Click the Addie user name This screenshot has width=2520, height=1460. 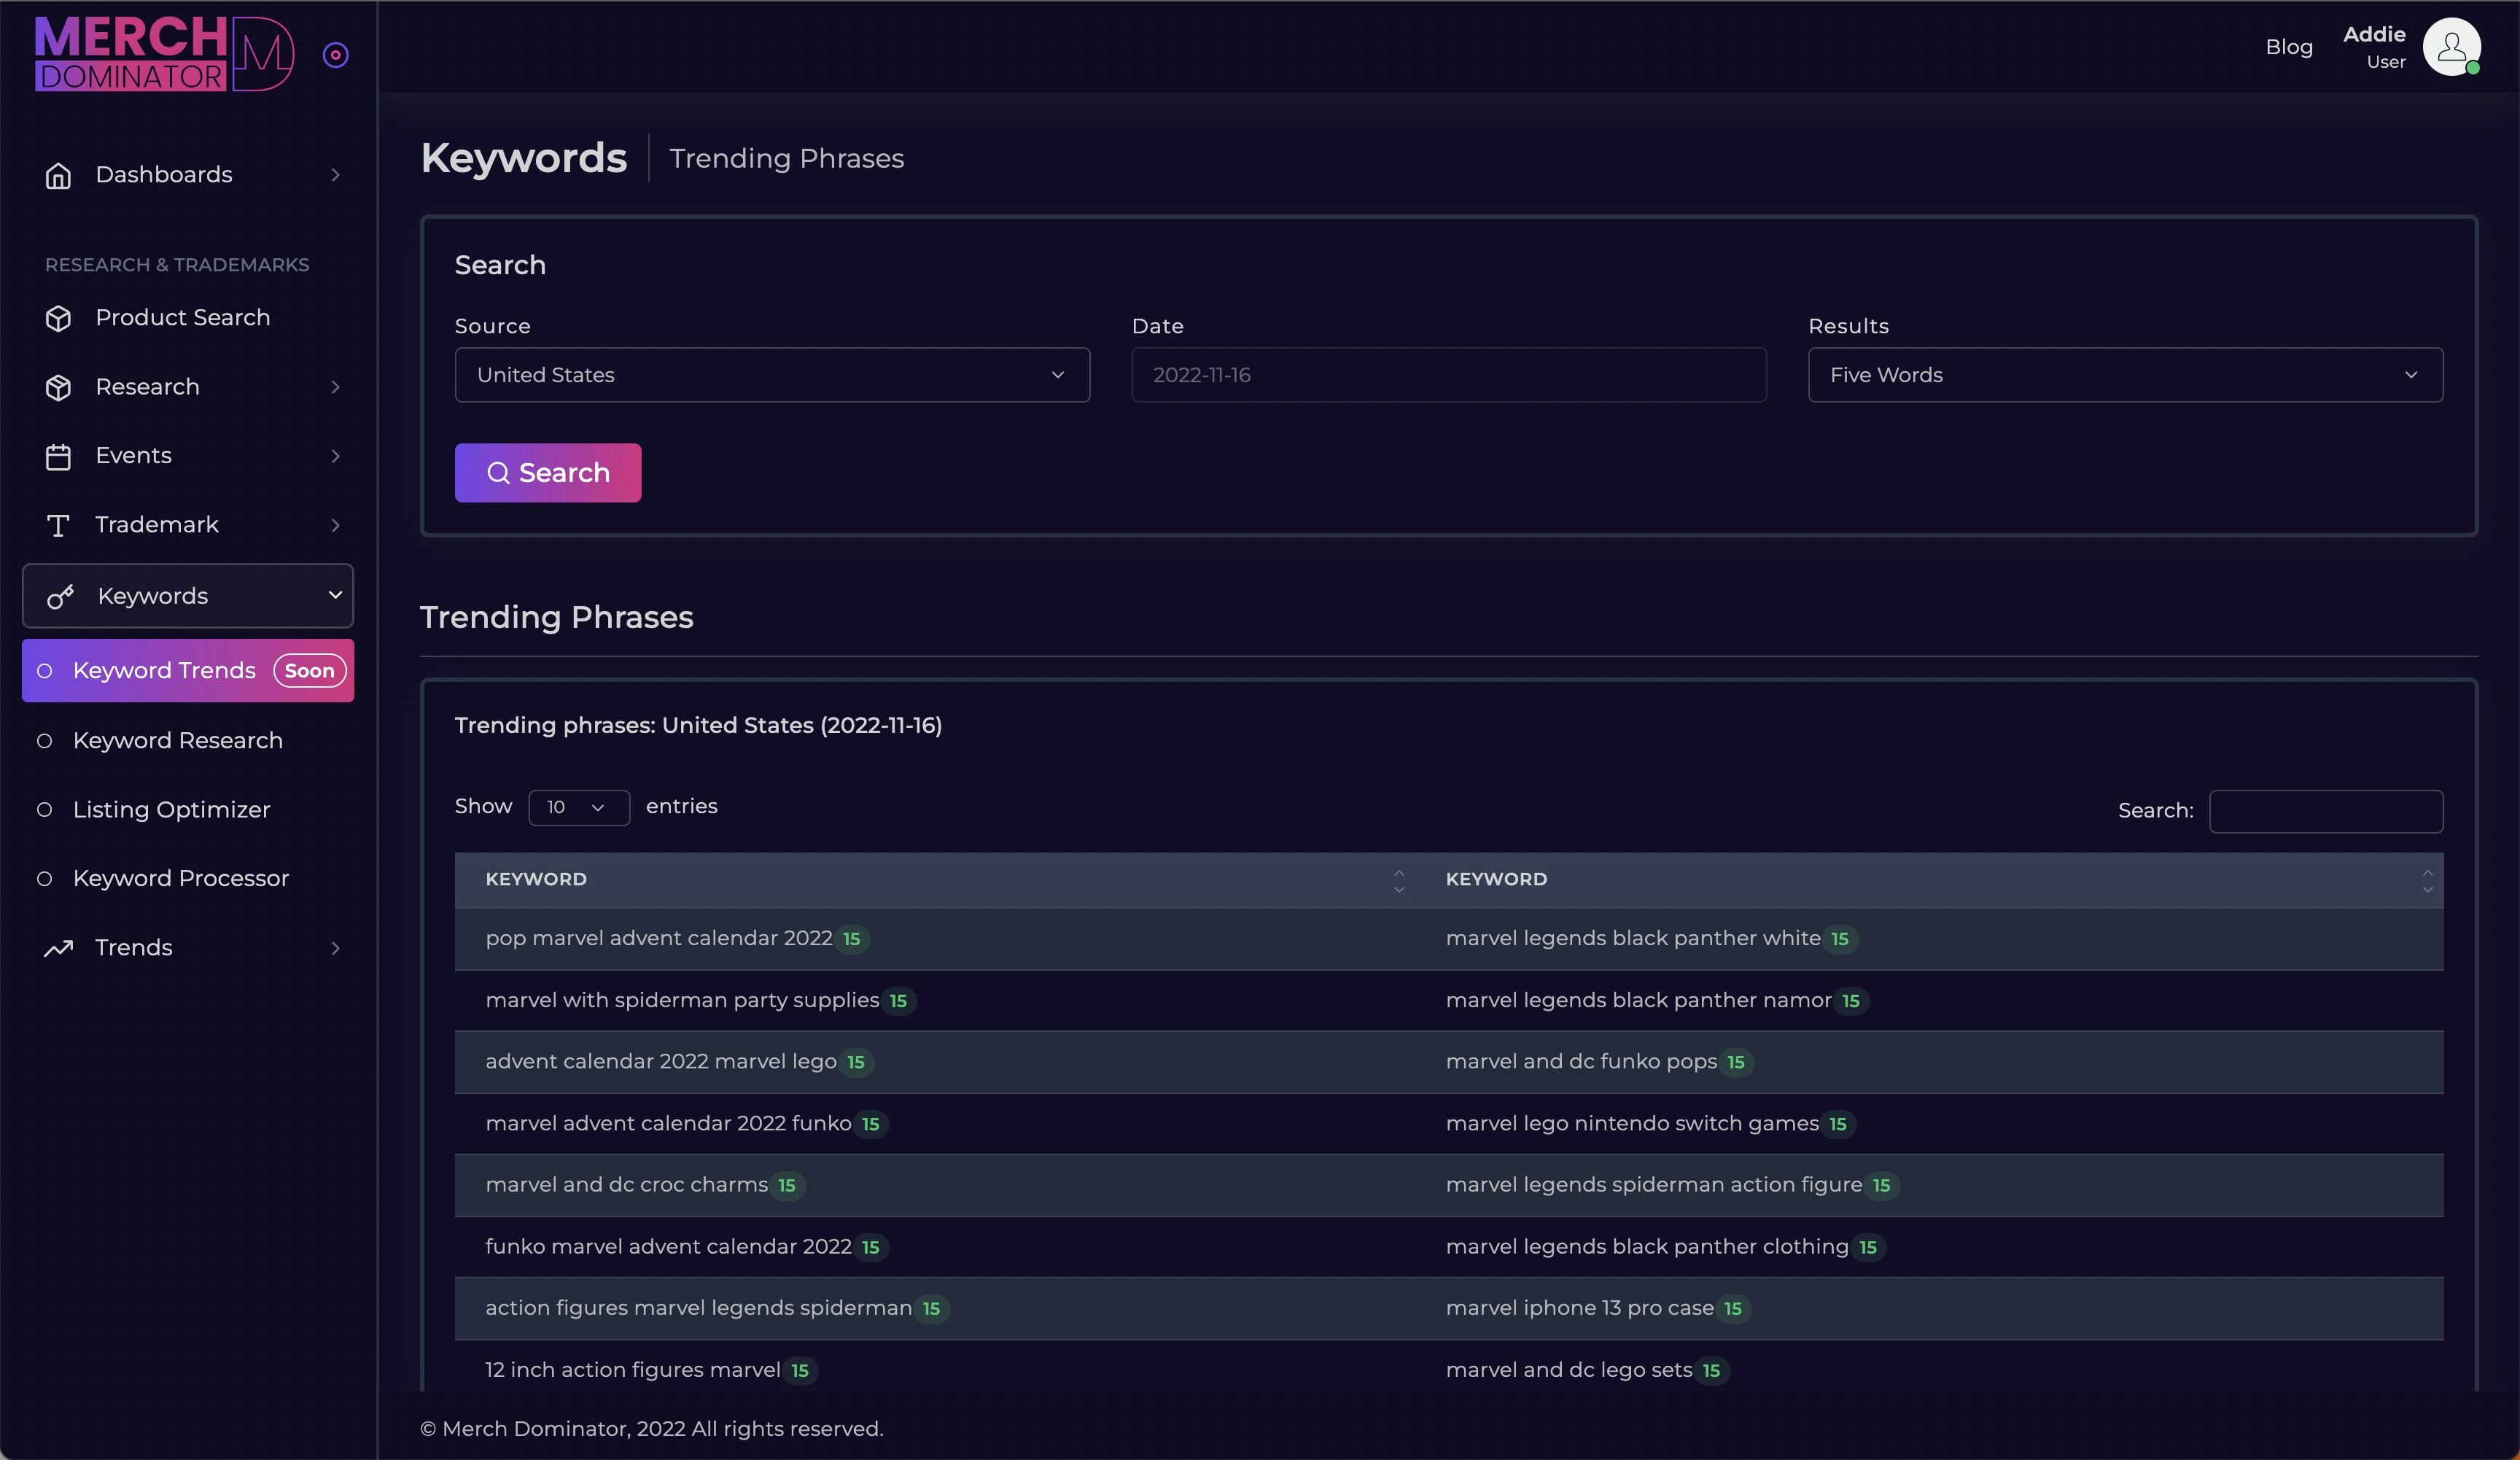click(2374, 34)
